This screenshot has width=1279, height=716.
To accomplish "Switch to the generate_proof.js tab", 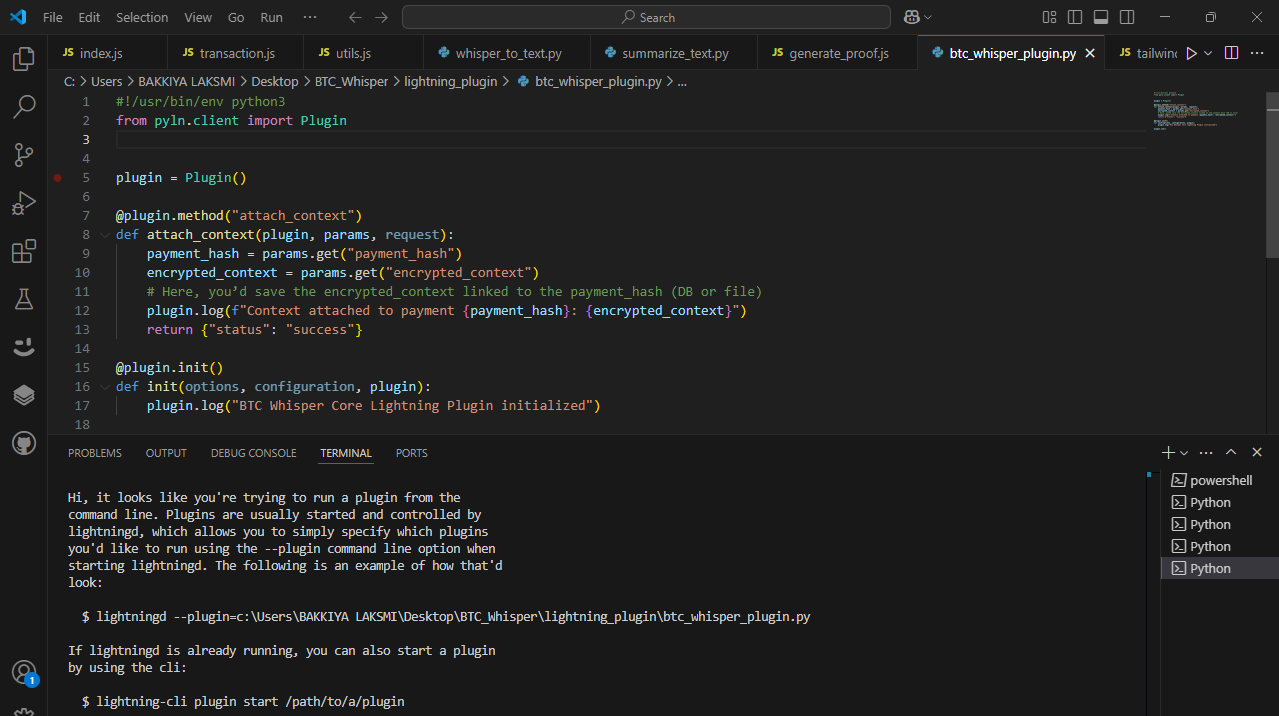I will [x=838, y=53].
